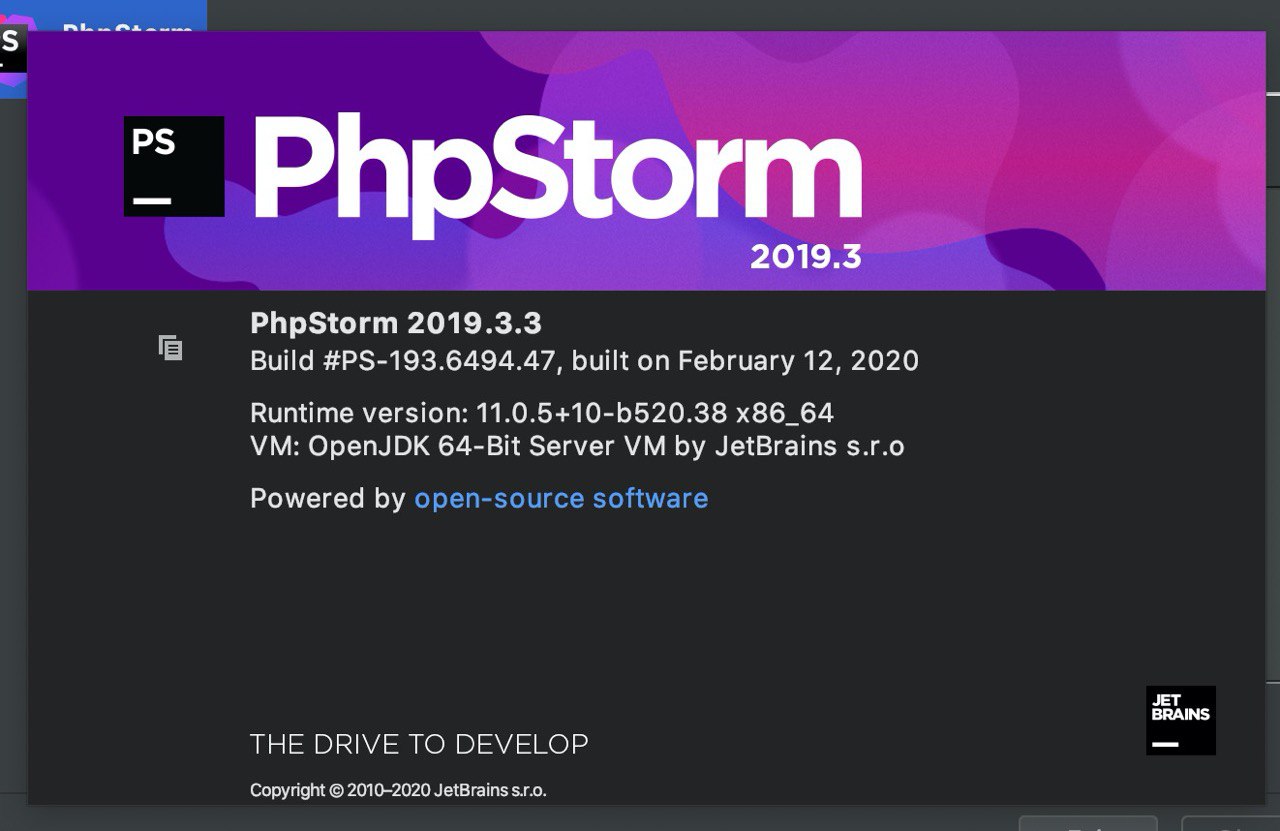Image resolution: width=1280 pixels, height=831 pixels.
Task: Open the open-source software link
Action: tap(561, 498)
